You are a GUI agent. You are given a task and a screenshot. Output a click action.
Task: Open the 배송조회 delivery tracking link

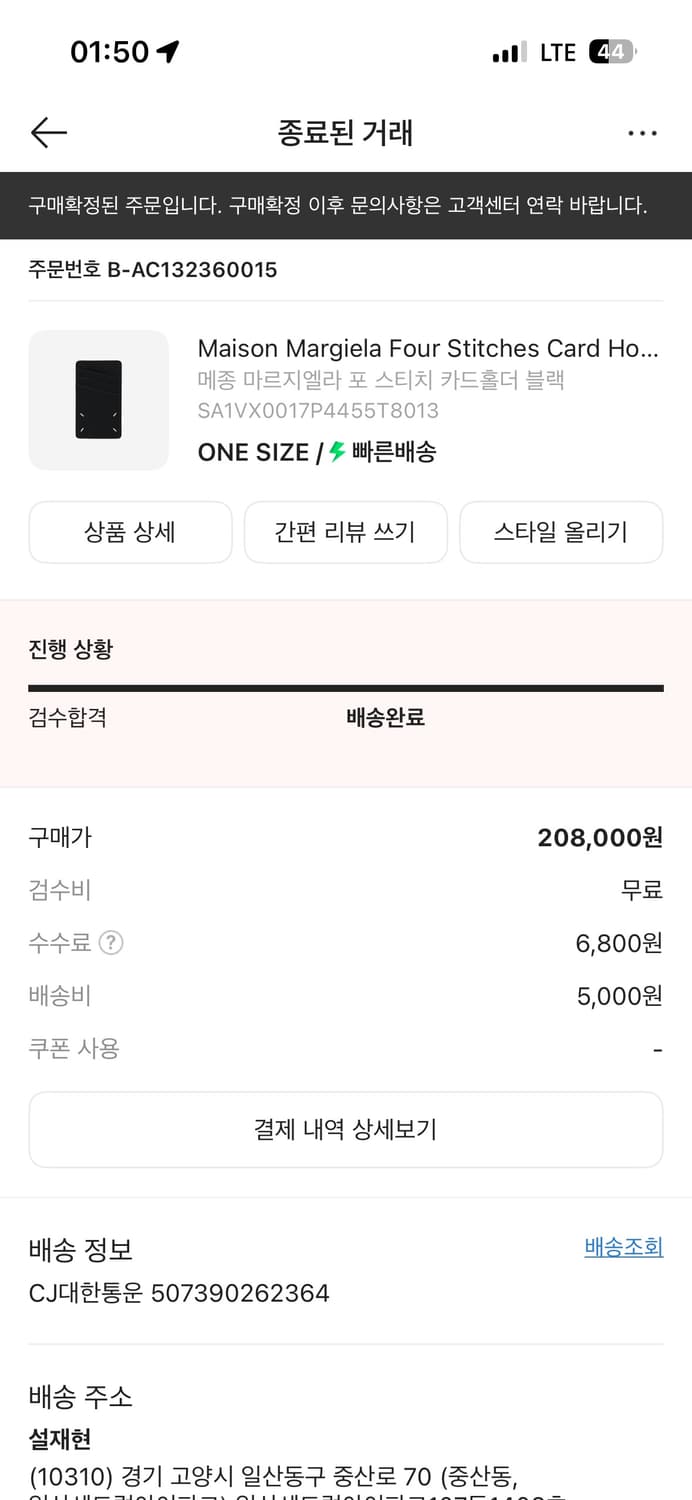pos(623,1247)
